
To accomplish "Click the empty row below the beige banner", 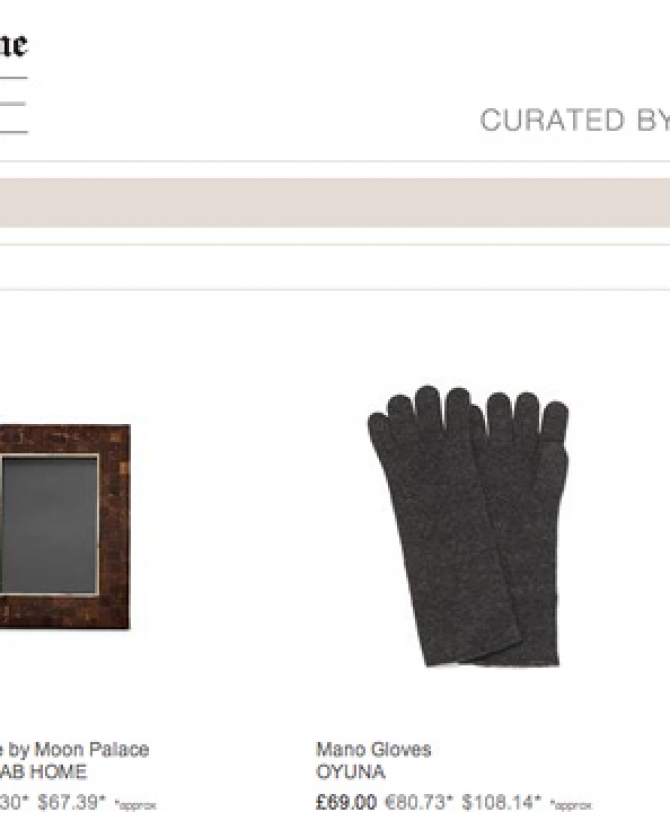I will click(x=335, y=267).
